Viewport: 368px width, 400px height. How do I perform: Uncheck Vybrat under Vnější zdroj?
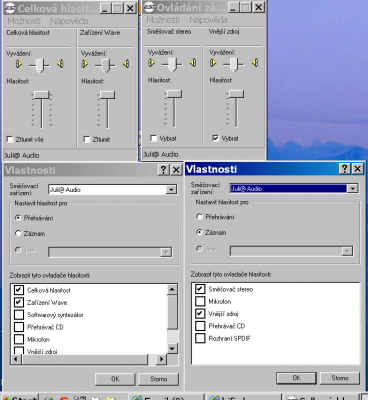[215, 138]
